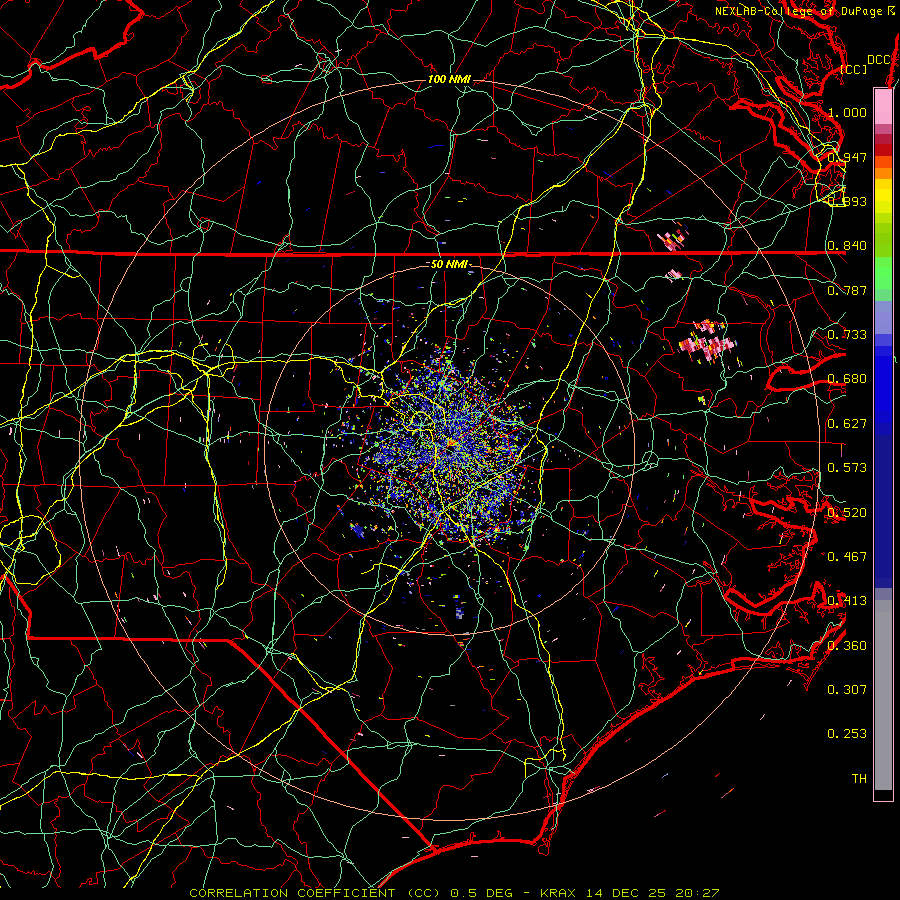The width and height of the screenshot is (900, 900).
Task: Select the 0.467 legend value
Action: pos(847,557)
